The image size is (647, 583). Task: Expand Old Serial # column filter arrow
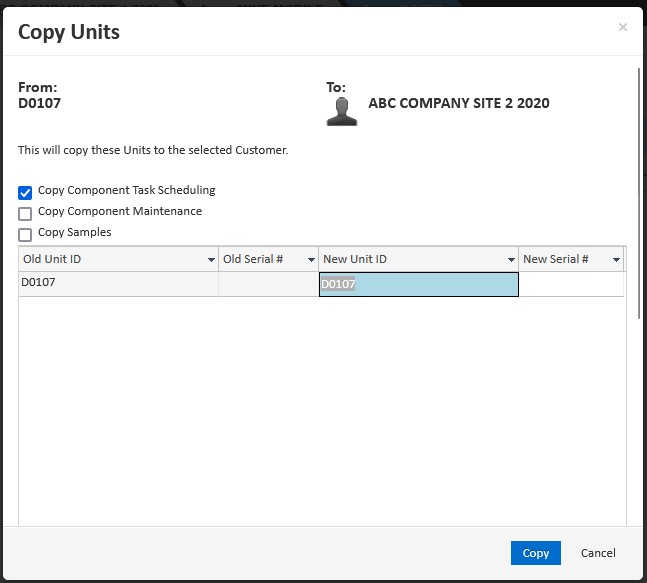pyautogui.click(x=311, y=260)
